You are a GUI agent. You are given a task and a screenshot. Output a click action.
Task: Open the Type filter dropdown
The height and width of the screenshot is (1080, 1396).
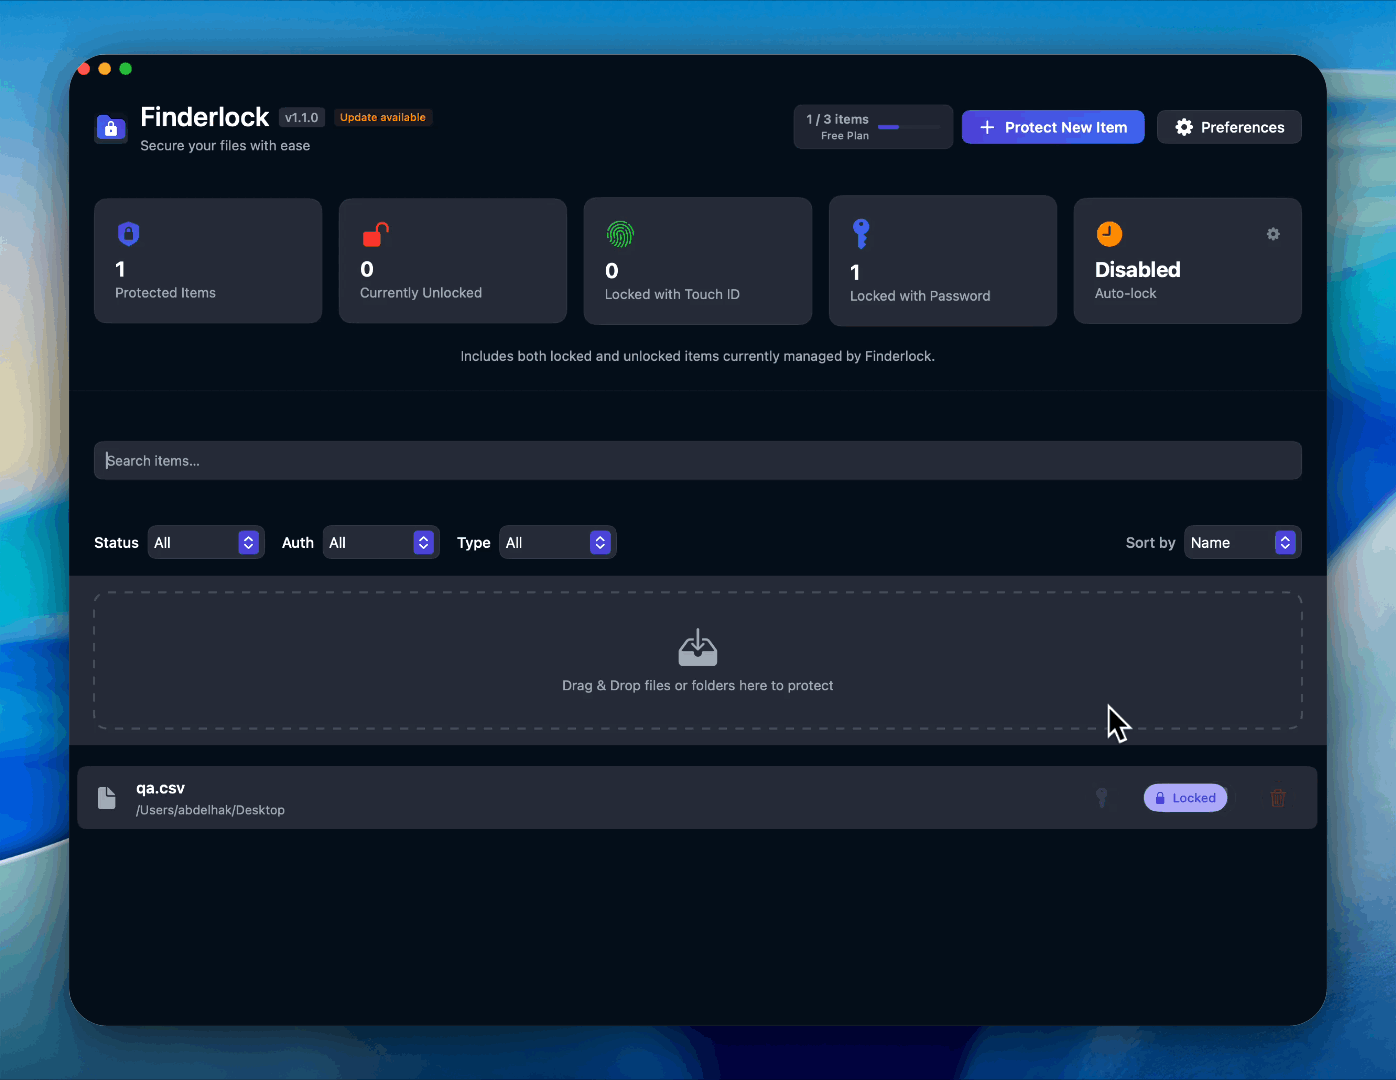pyautogui.click(x=558, y=542)
